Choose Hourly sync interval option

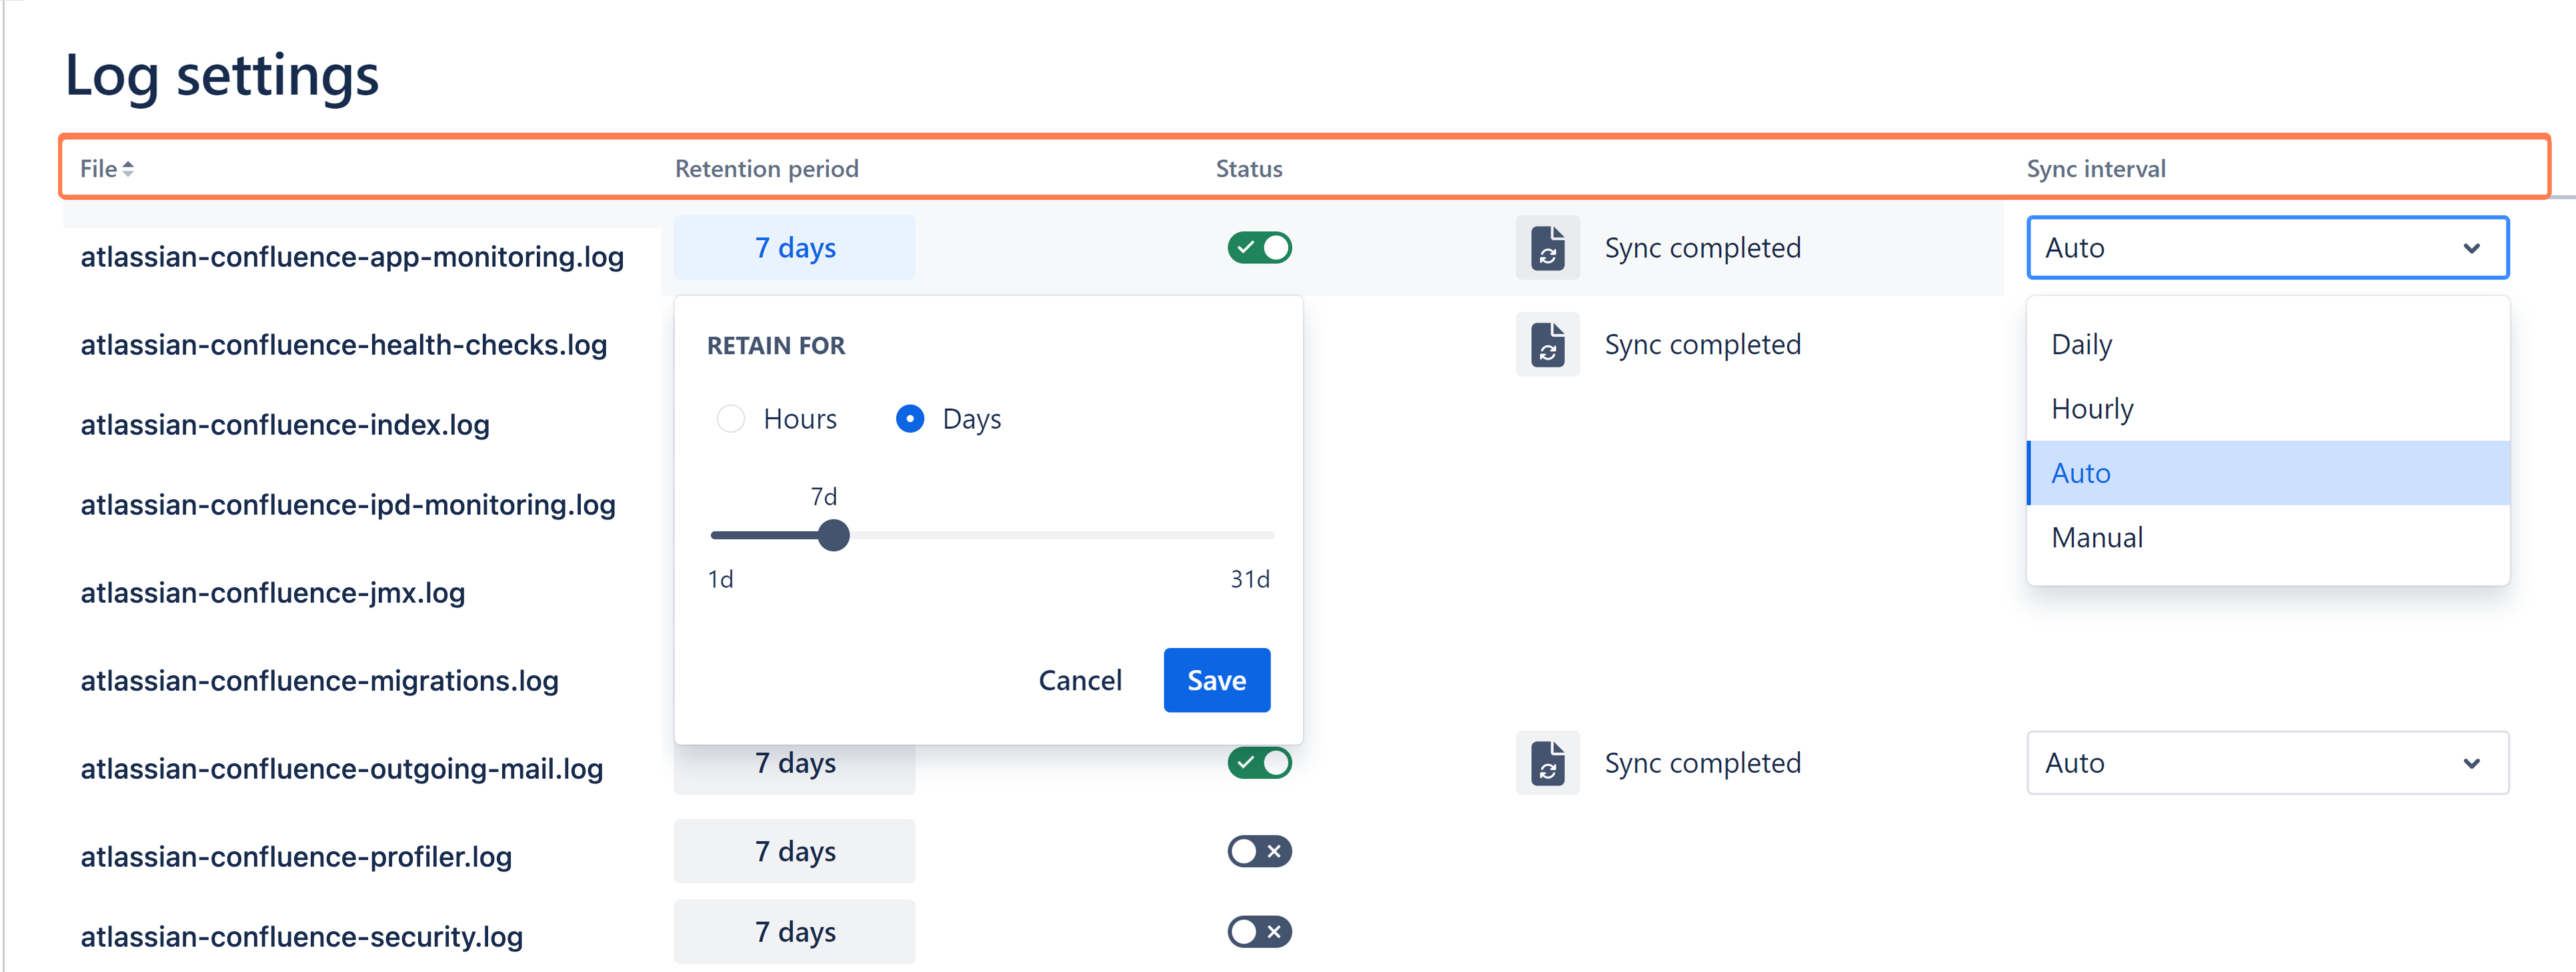click(2092, 409)
